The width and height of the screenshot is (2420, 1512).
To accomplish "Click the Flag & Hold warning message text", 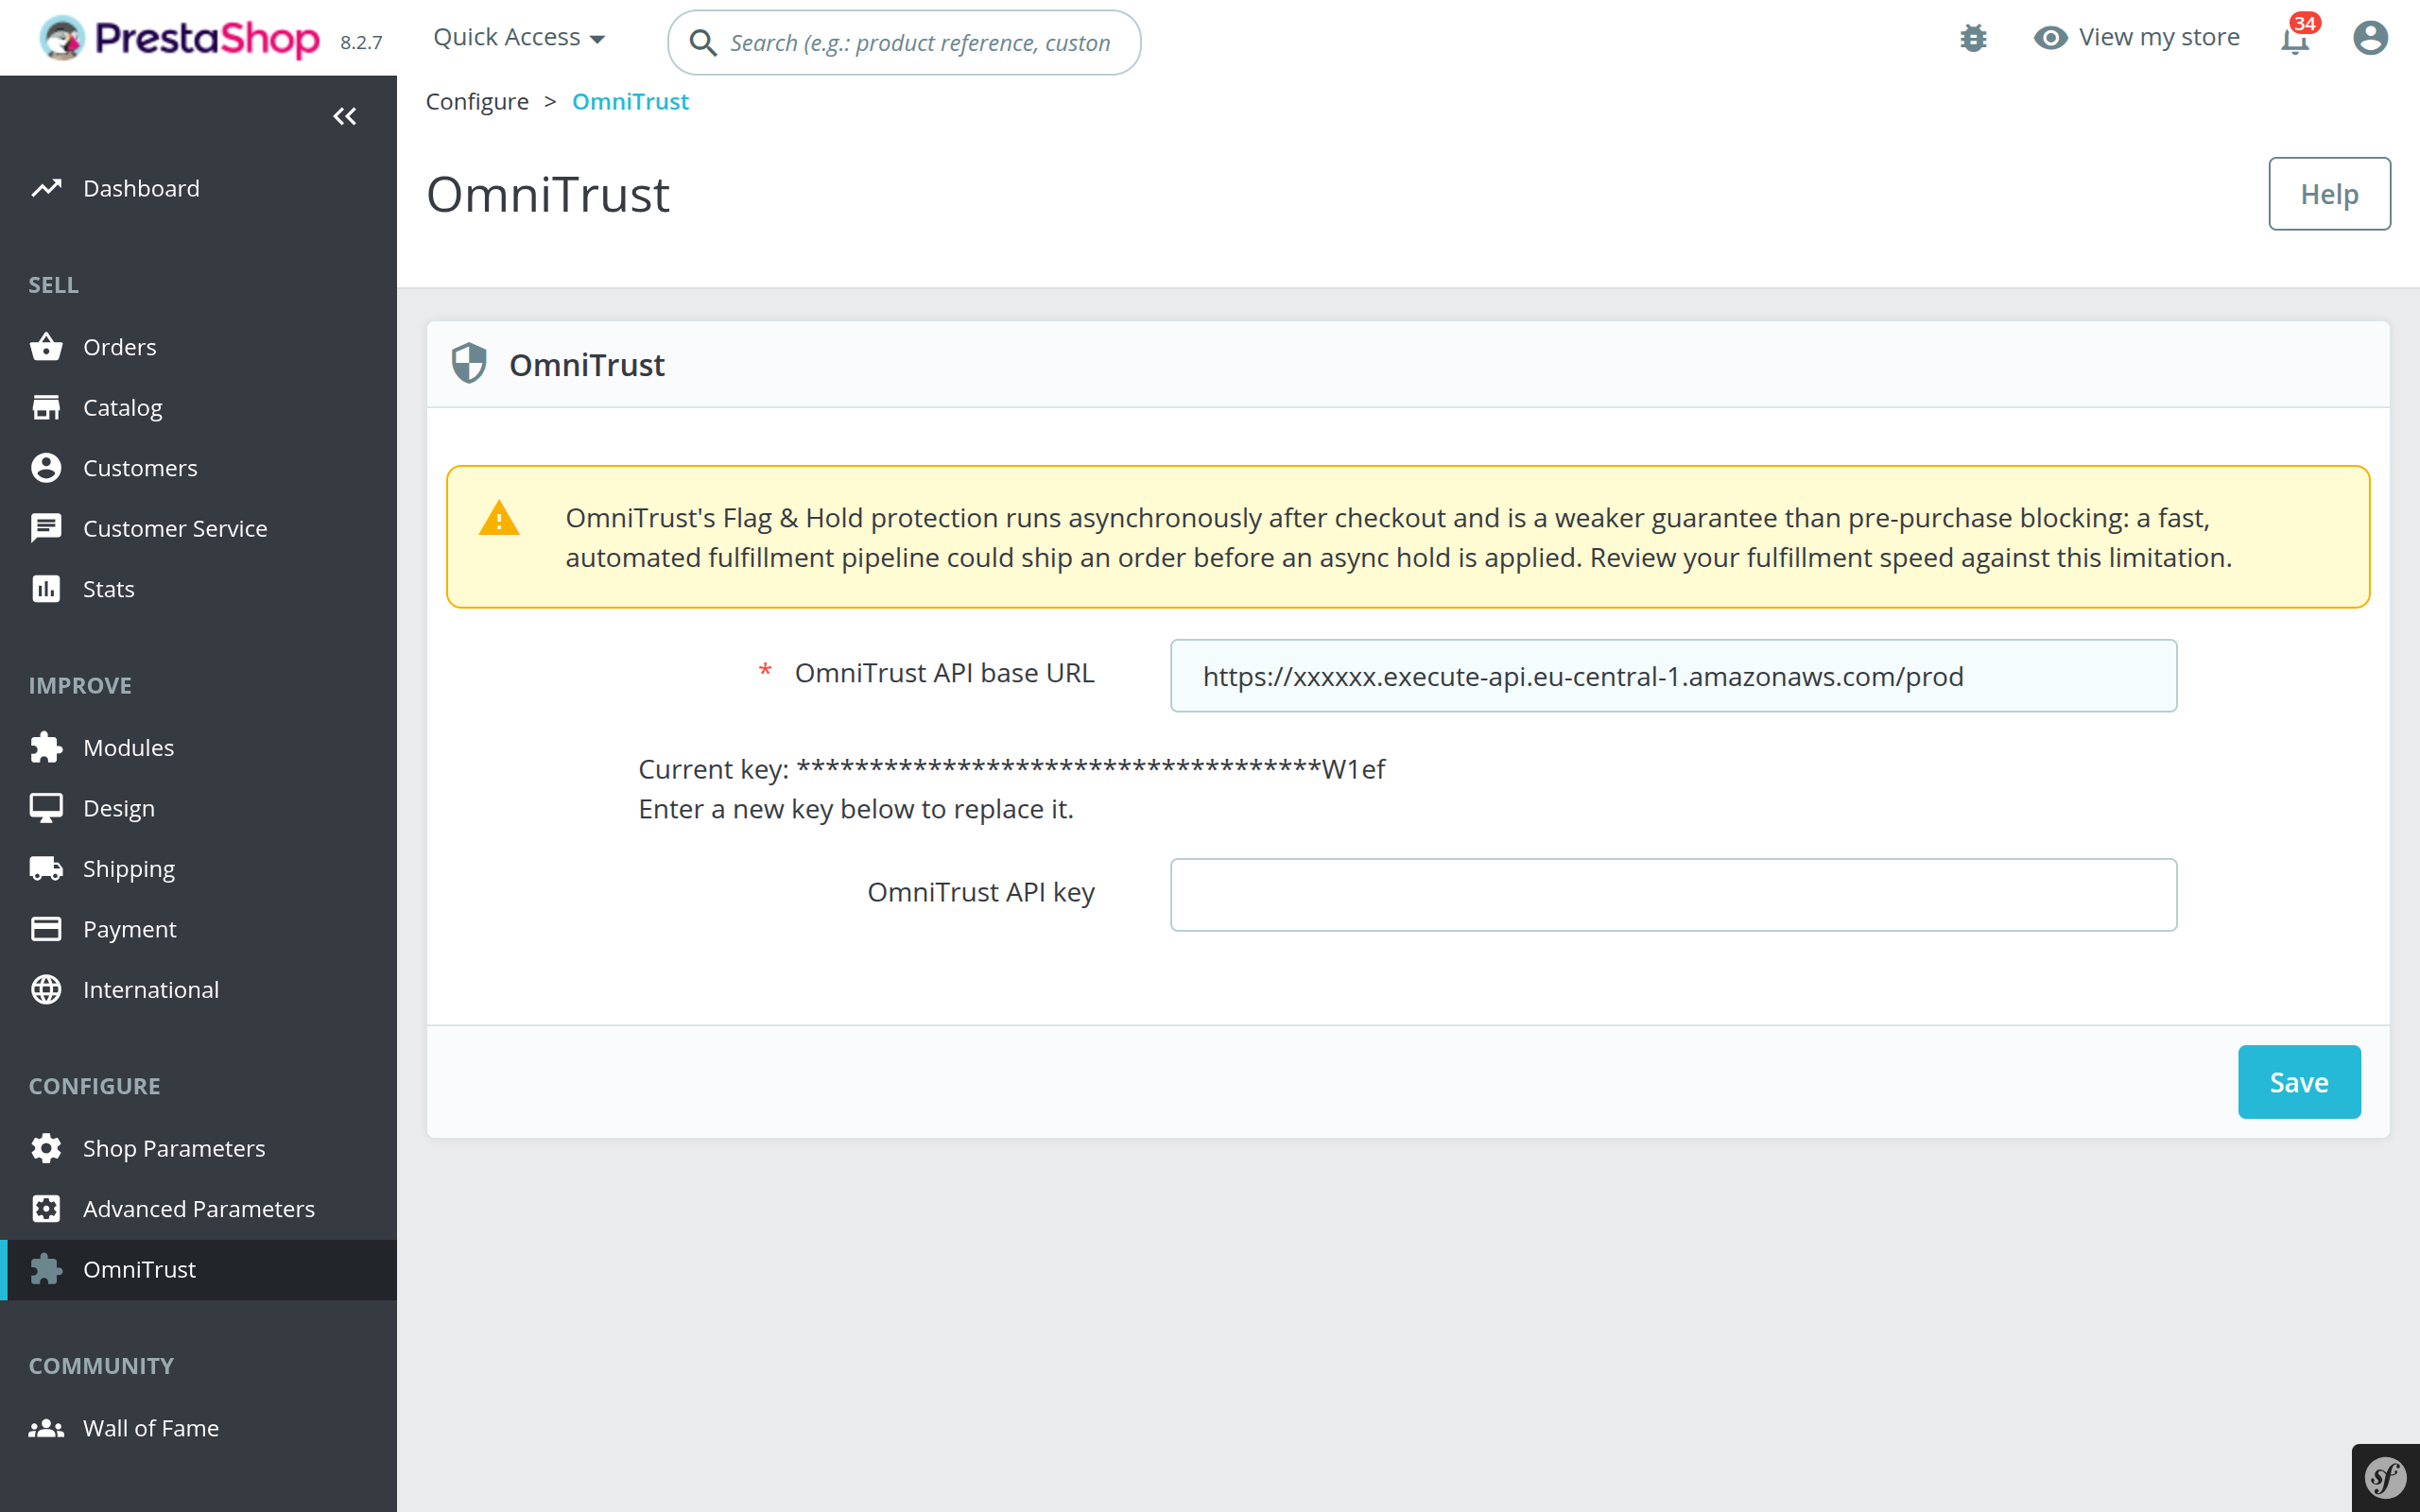I will pos(1398,537).
